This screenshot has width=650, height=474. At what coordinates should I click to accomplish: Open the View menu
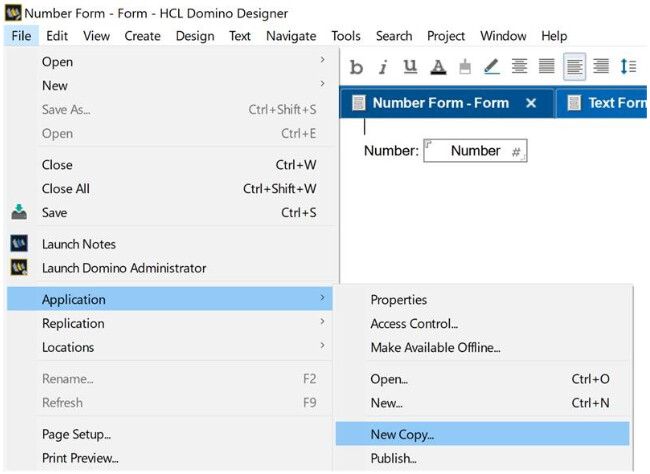tap(96, 36)
